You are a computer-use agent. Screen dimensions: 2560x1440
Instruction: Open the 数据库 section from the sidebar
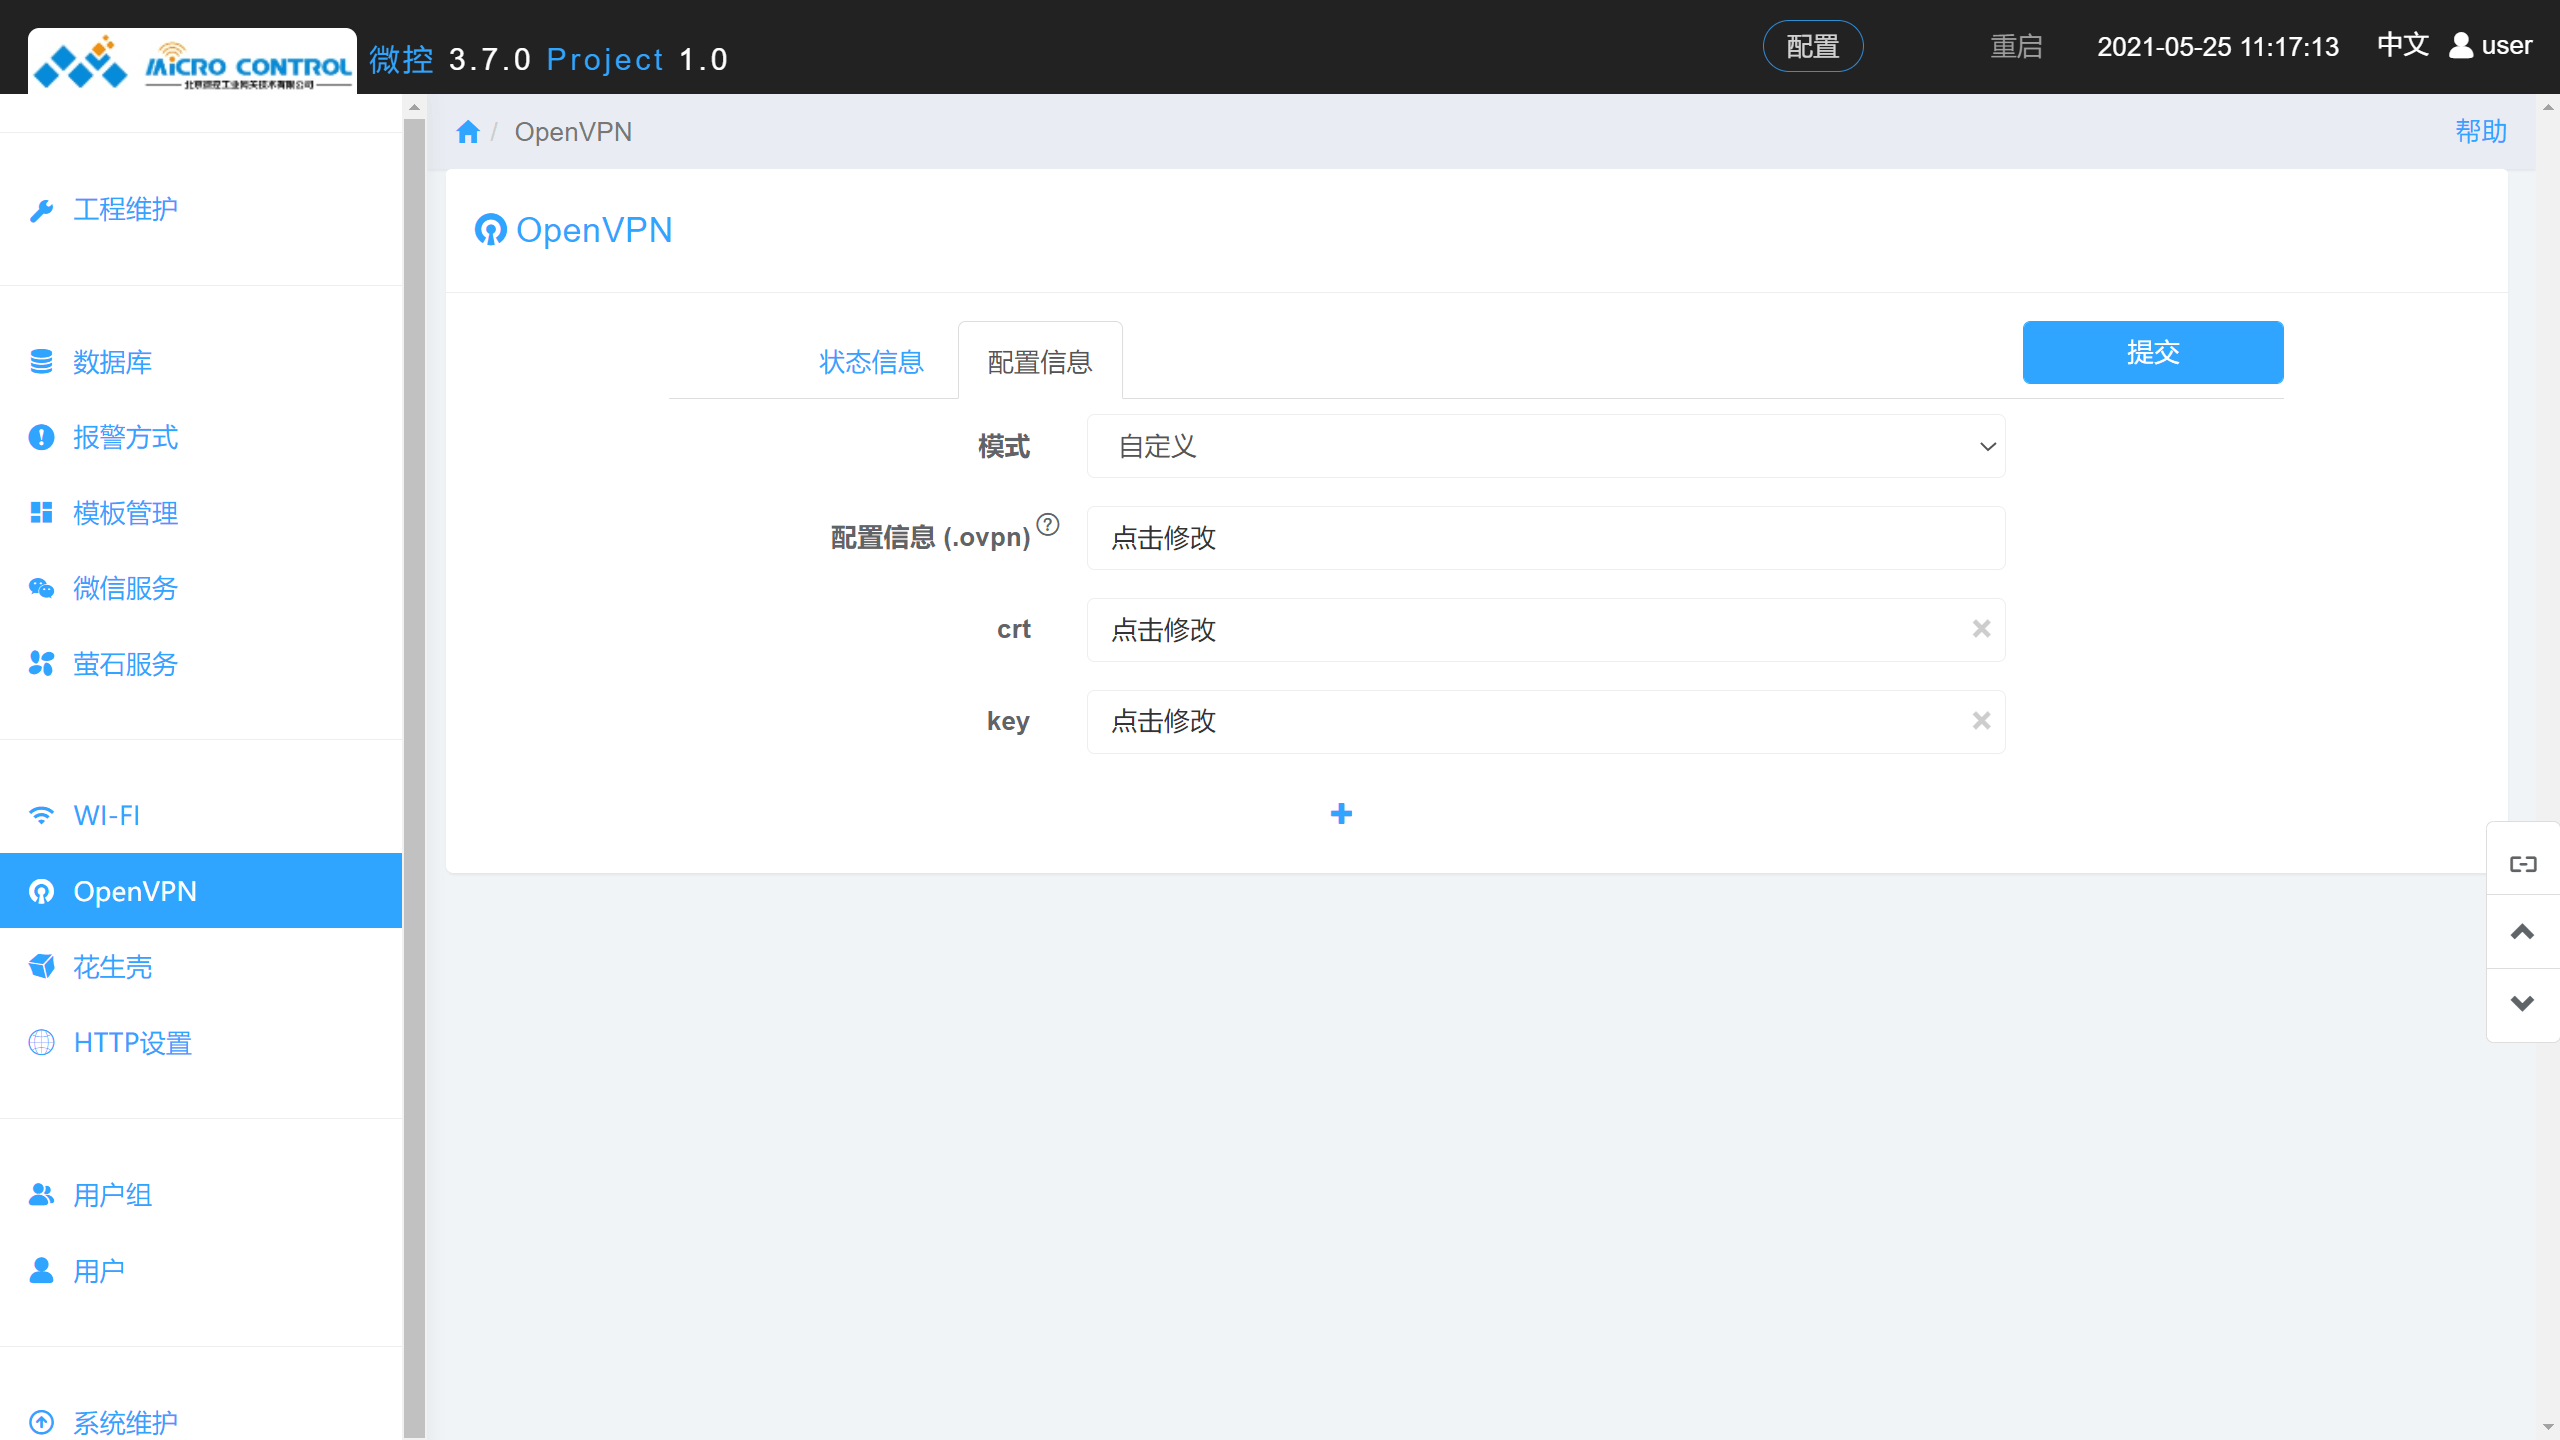(x=112, y=362)
